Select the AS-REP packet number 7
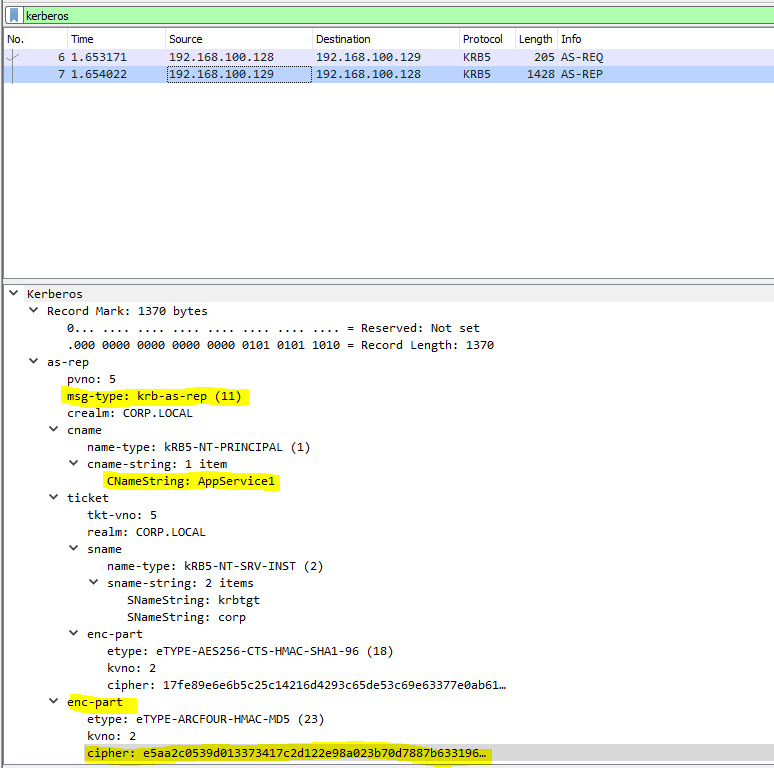774x768 pixels. [x=300, y=74]
